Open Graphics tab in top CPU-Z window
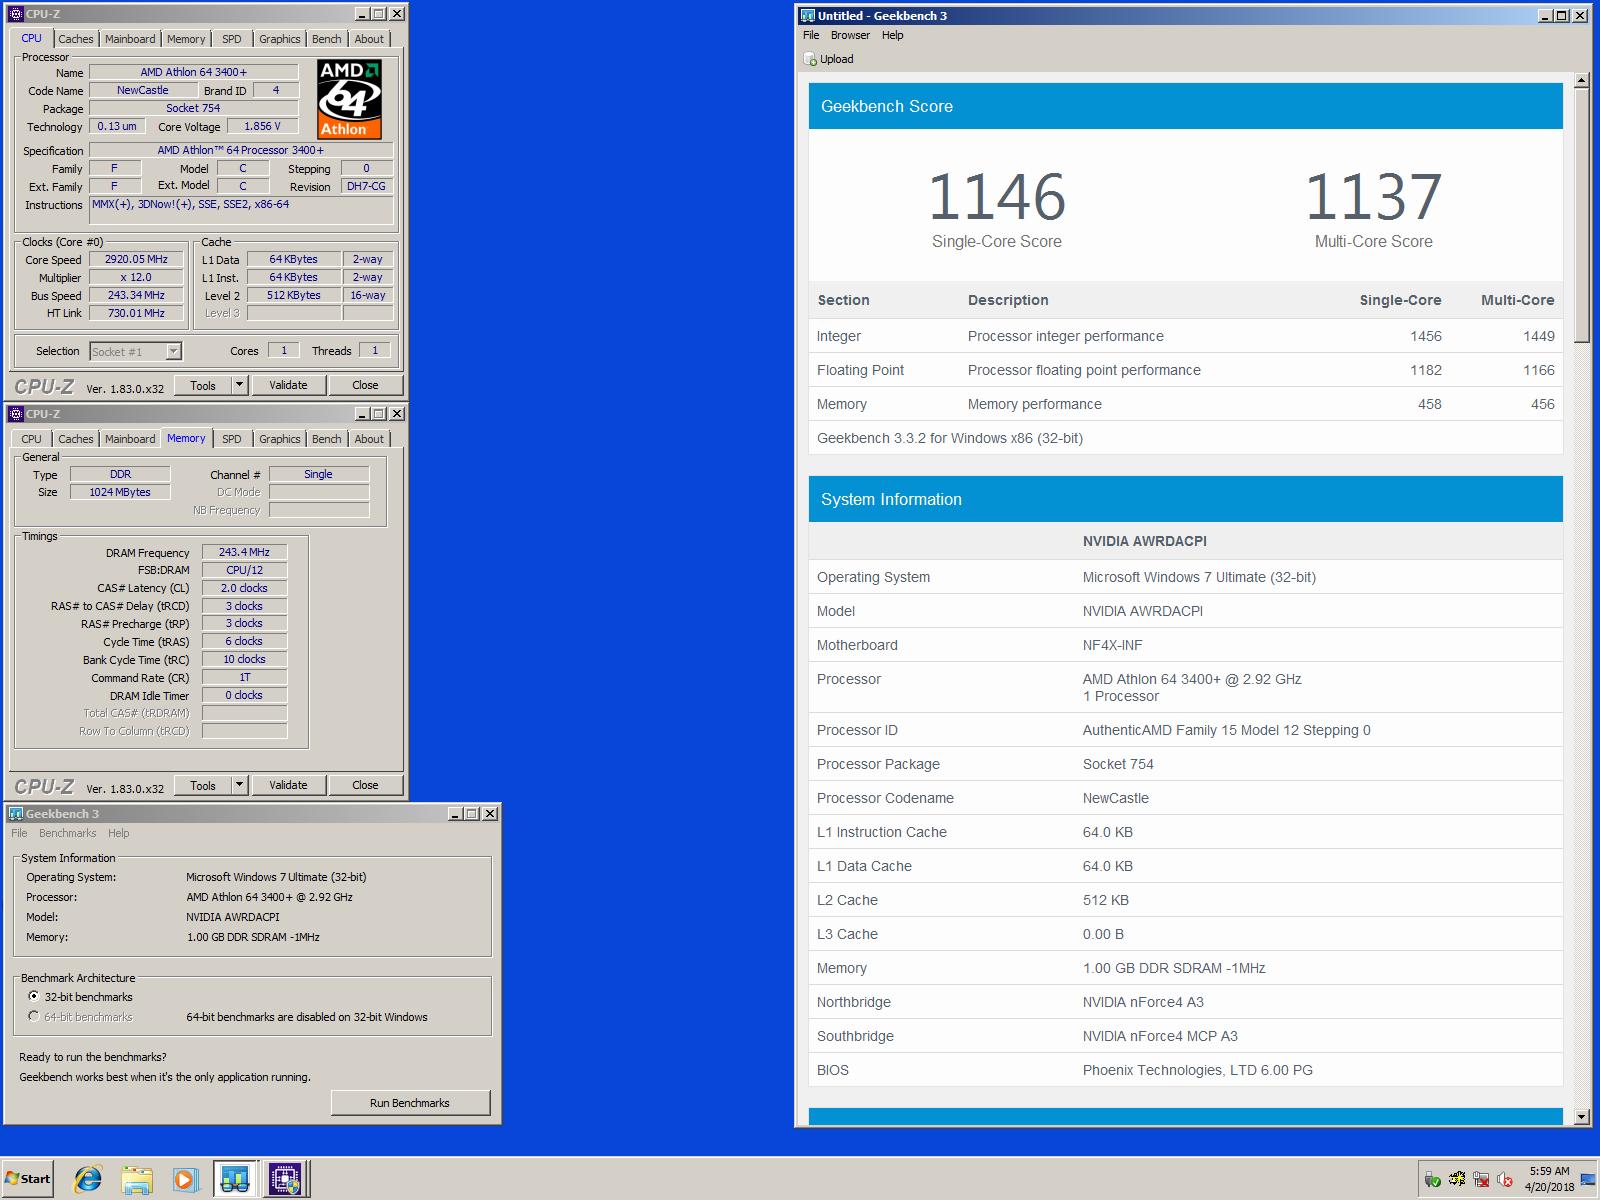 pos(279,39)
